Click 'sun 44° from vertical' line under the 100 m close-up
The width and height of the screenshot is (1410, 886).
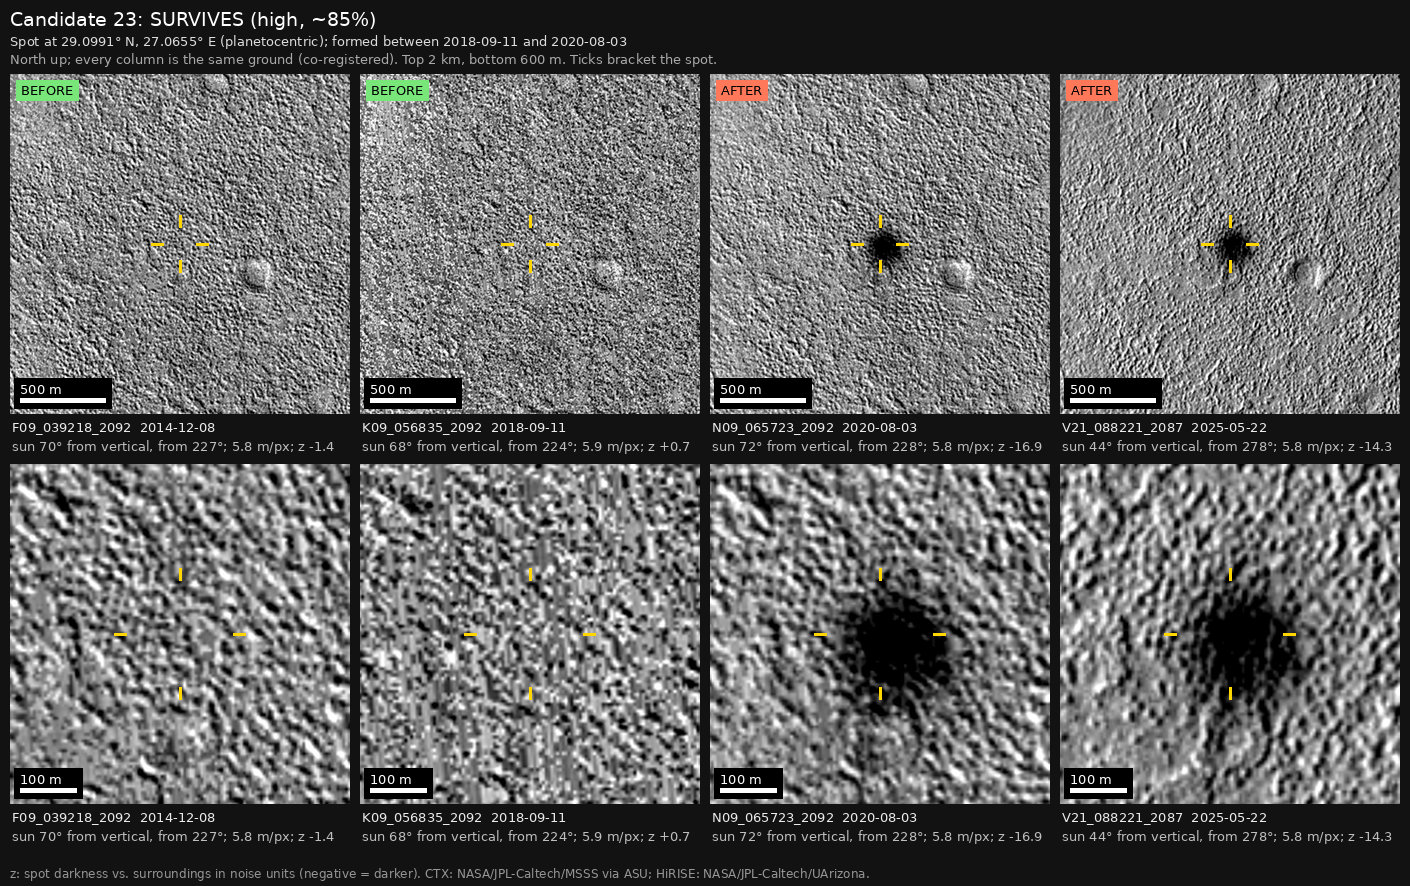click(x=1227, y=837)
